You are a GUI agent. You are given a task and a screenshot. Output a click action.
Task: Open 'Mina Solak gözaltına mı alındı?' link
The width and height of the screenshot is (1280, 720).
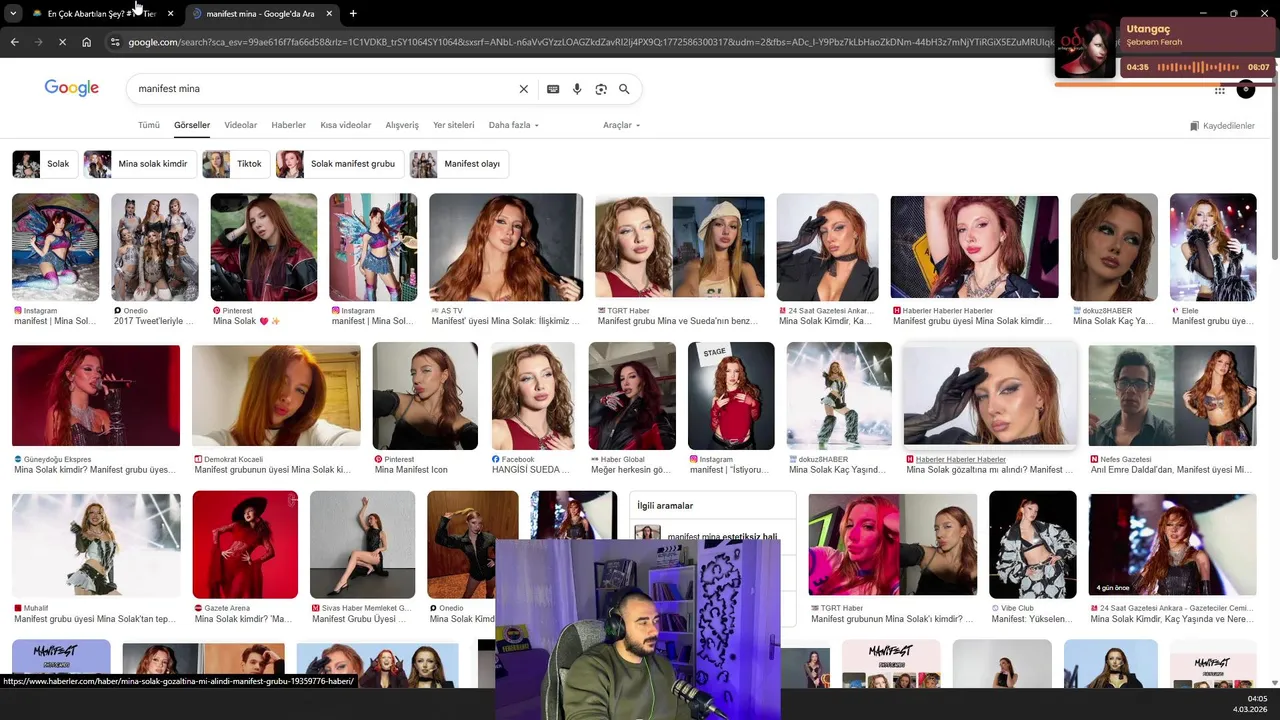tap(988, 469)
